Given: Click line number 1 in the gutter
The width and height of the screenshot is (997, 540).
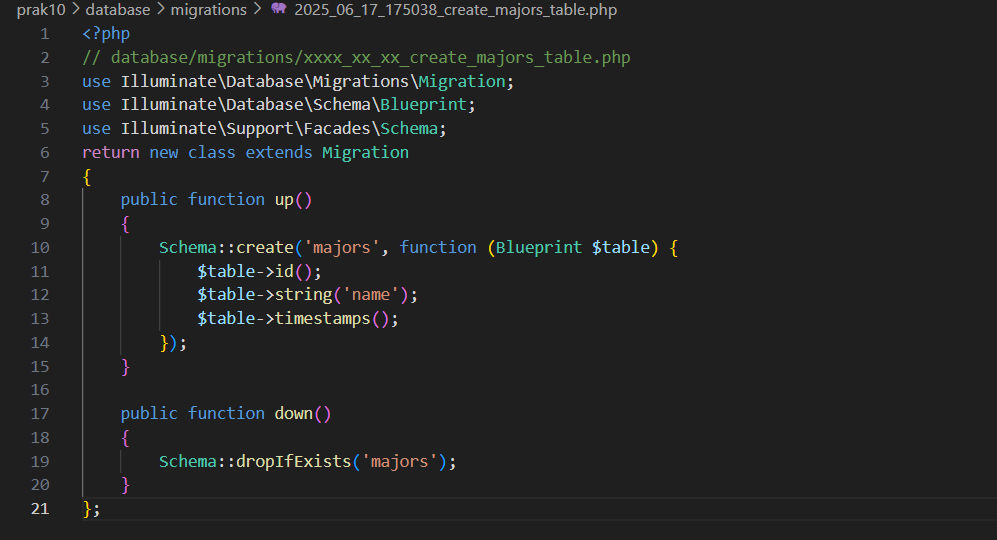Looking at the screenshot, I should (44, 33).
